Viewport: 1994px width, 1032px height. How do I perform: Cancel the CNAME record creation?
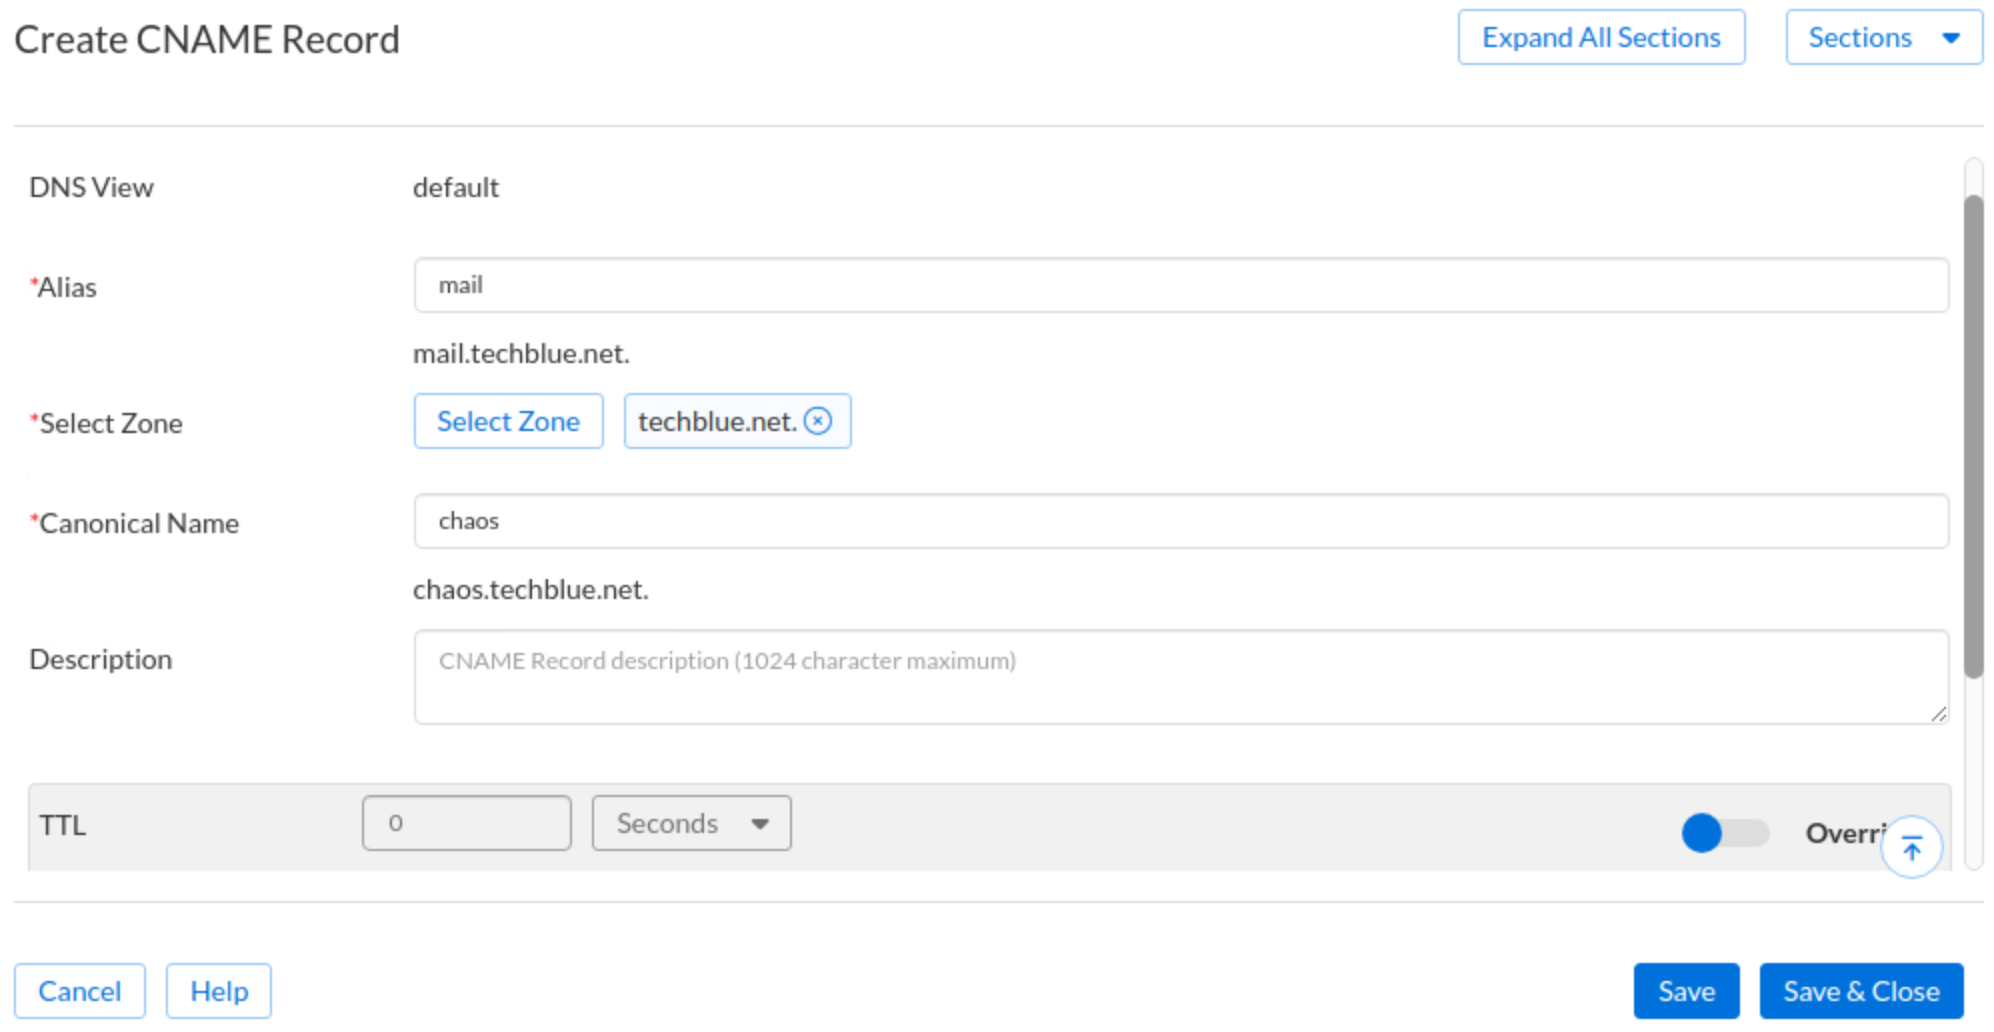(80, 991)
